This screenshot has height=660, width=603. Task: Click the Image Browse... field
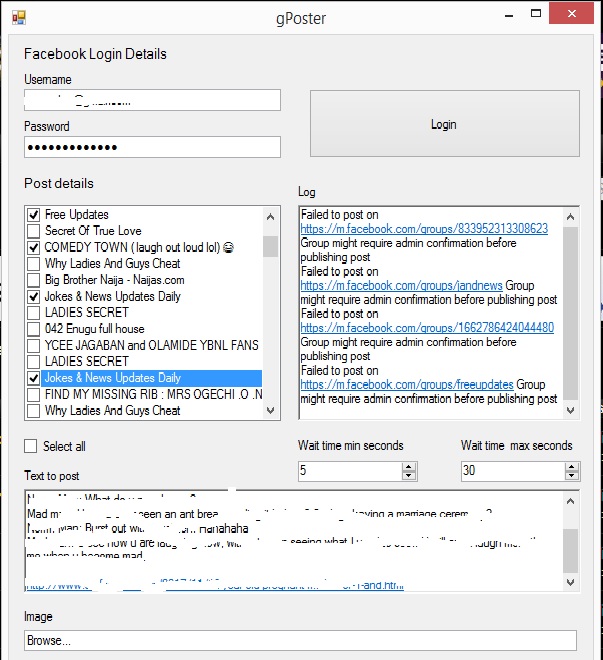(300, 641)
